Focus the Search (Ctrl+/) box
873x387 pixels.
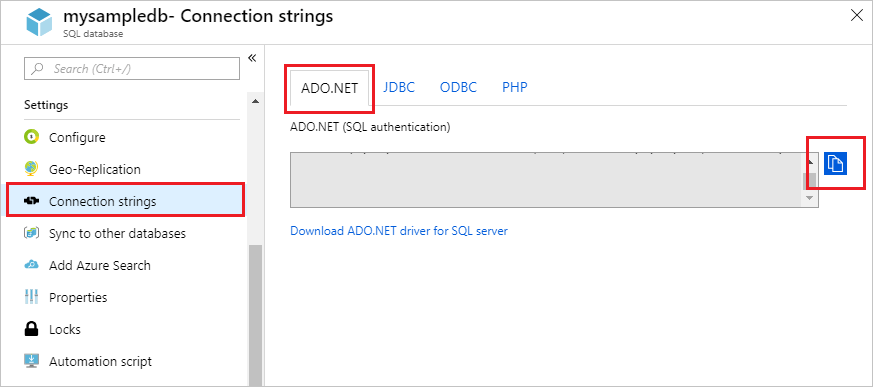point(132,68)
